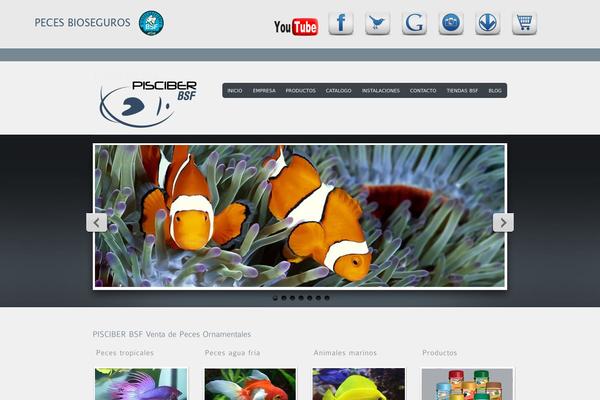The height and width of the screenshot is (400, 600).
Task: Click the Google 'G' icon
Action: click(x=414, y=23)
